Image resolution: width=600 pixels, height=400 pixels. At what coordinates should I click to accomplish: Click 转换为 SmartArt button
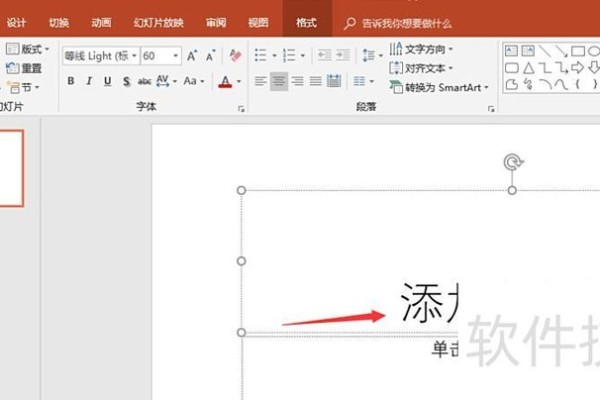tap(439, 88)
